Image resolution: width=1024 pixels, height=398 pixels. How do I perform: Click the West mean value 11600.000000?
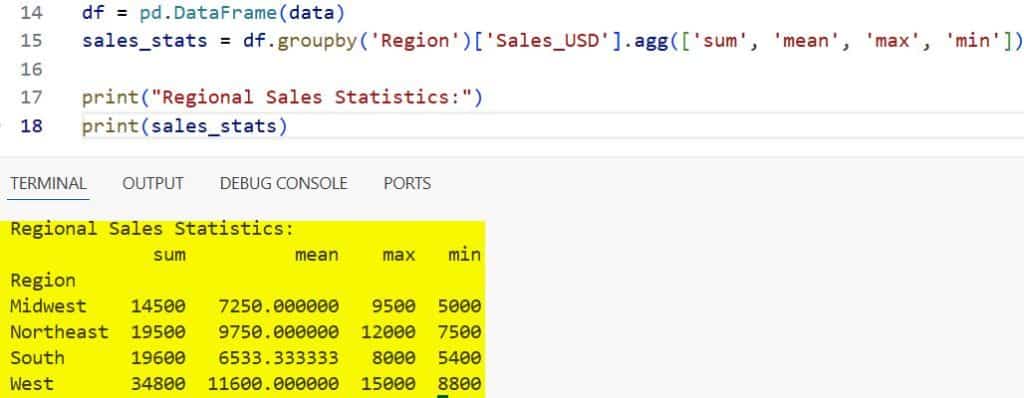pos(274,384)
